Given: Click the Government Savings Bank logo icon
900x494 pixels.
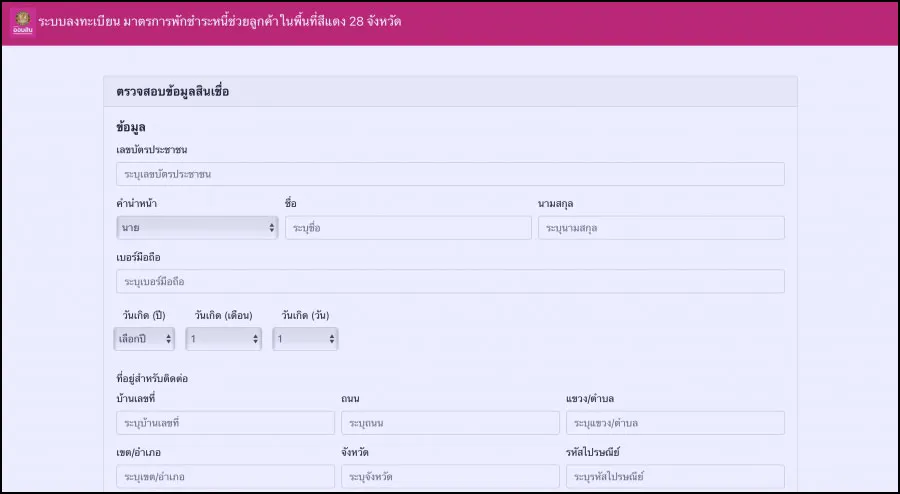Looking at the screenshot, I should click(x=22, y=22).
